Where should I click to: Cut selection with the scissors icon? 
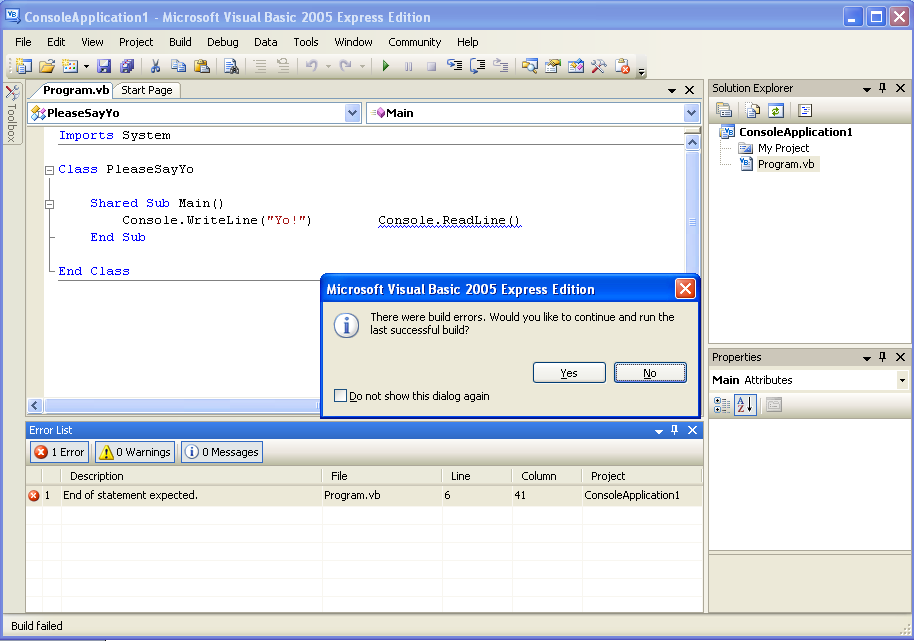pos(156,66)
